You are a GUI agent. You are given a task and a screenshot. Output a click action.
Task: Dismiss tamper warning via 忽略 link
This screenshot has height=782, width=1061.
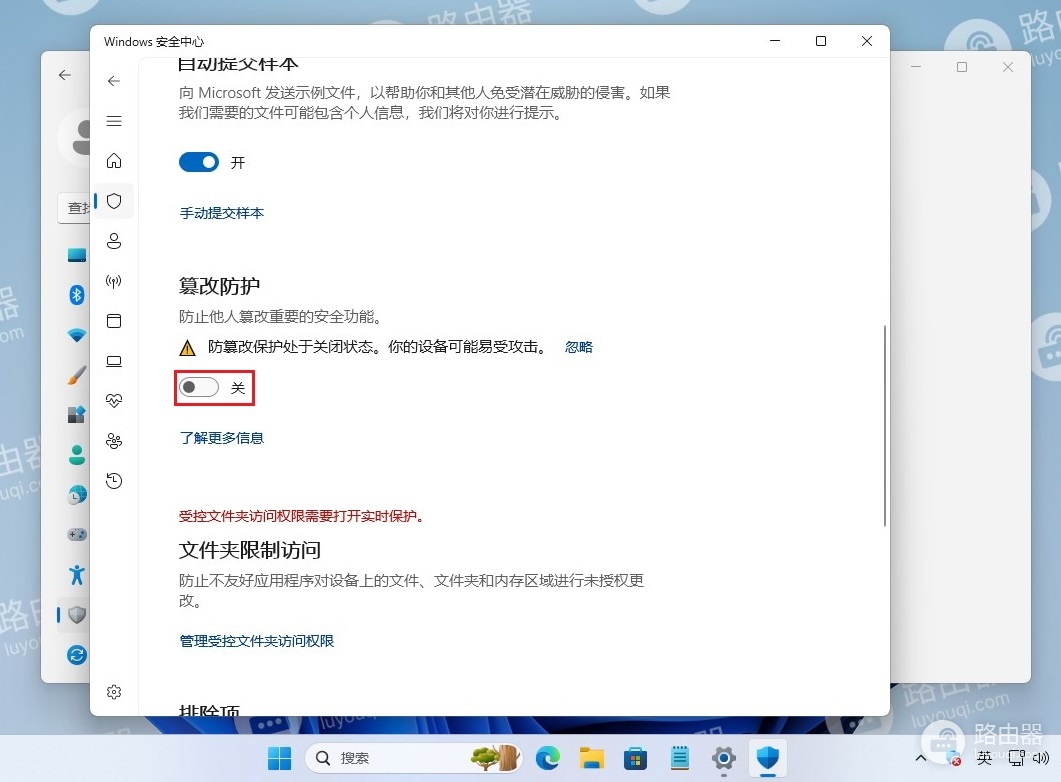tap(579, 347)
